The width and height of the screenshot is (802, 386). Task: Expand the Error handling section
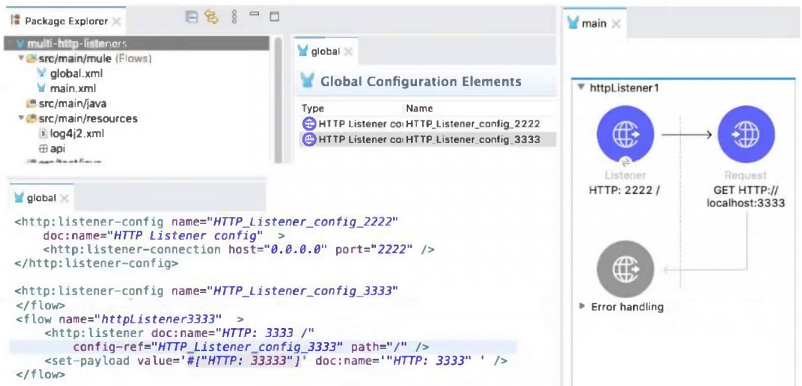coord(581,307)
